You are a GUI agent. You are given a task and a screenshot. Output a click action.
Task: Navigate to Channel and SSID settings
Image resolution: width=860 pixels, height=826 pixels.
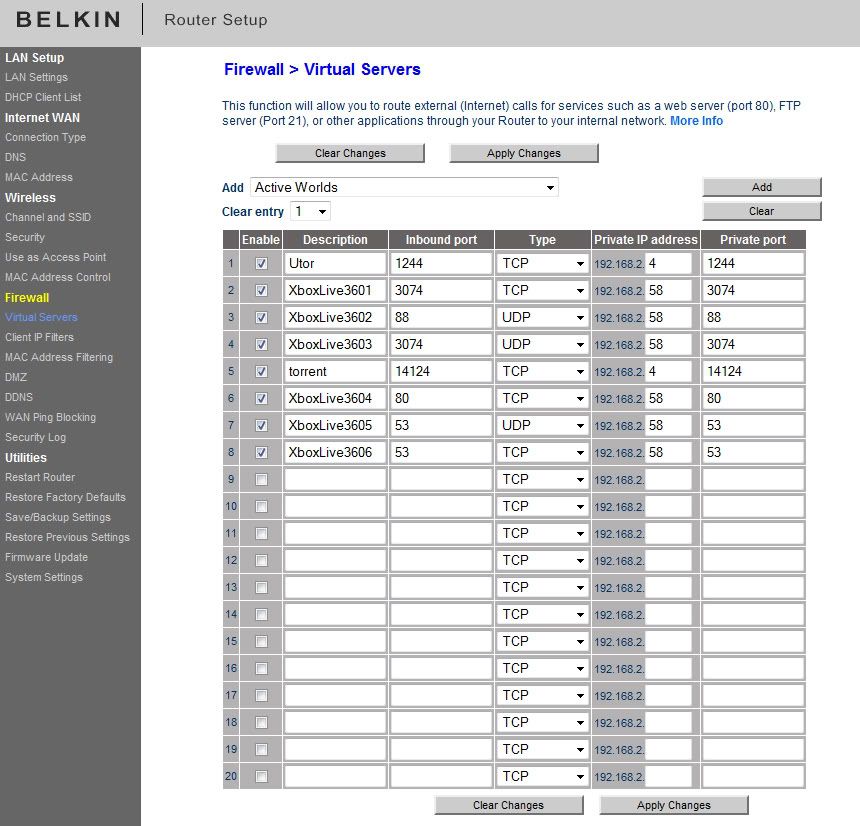pyautogui.click(x=47, y=217)
